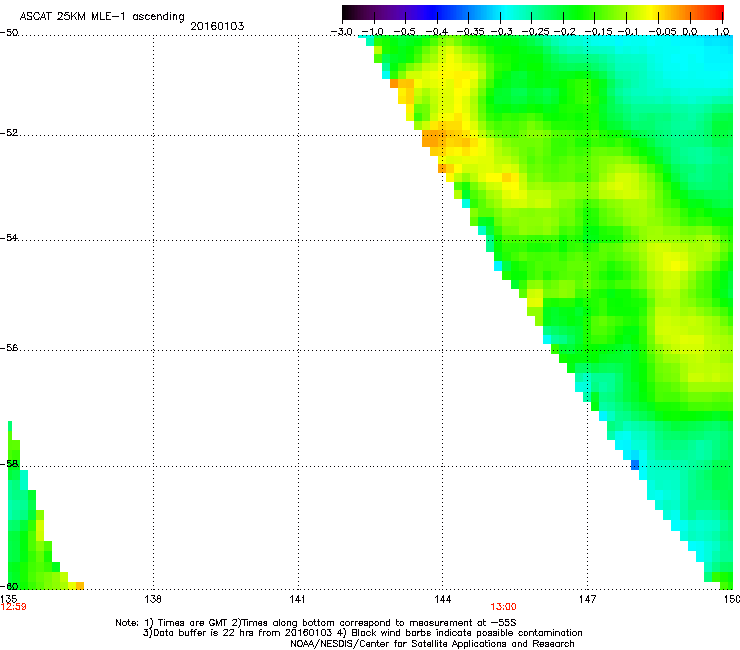Click the -3.0 colorbar label

pos(342,32)
